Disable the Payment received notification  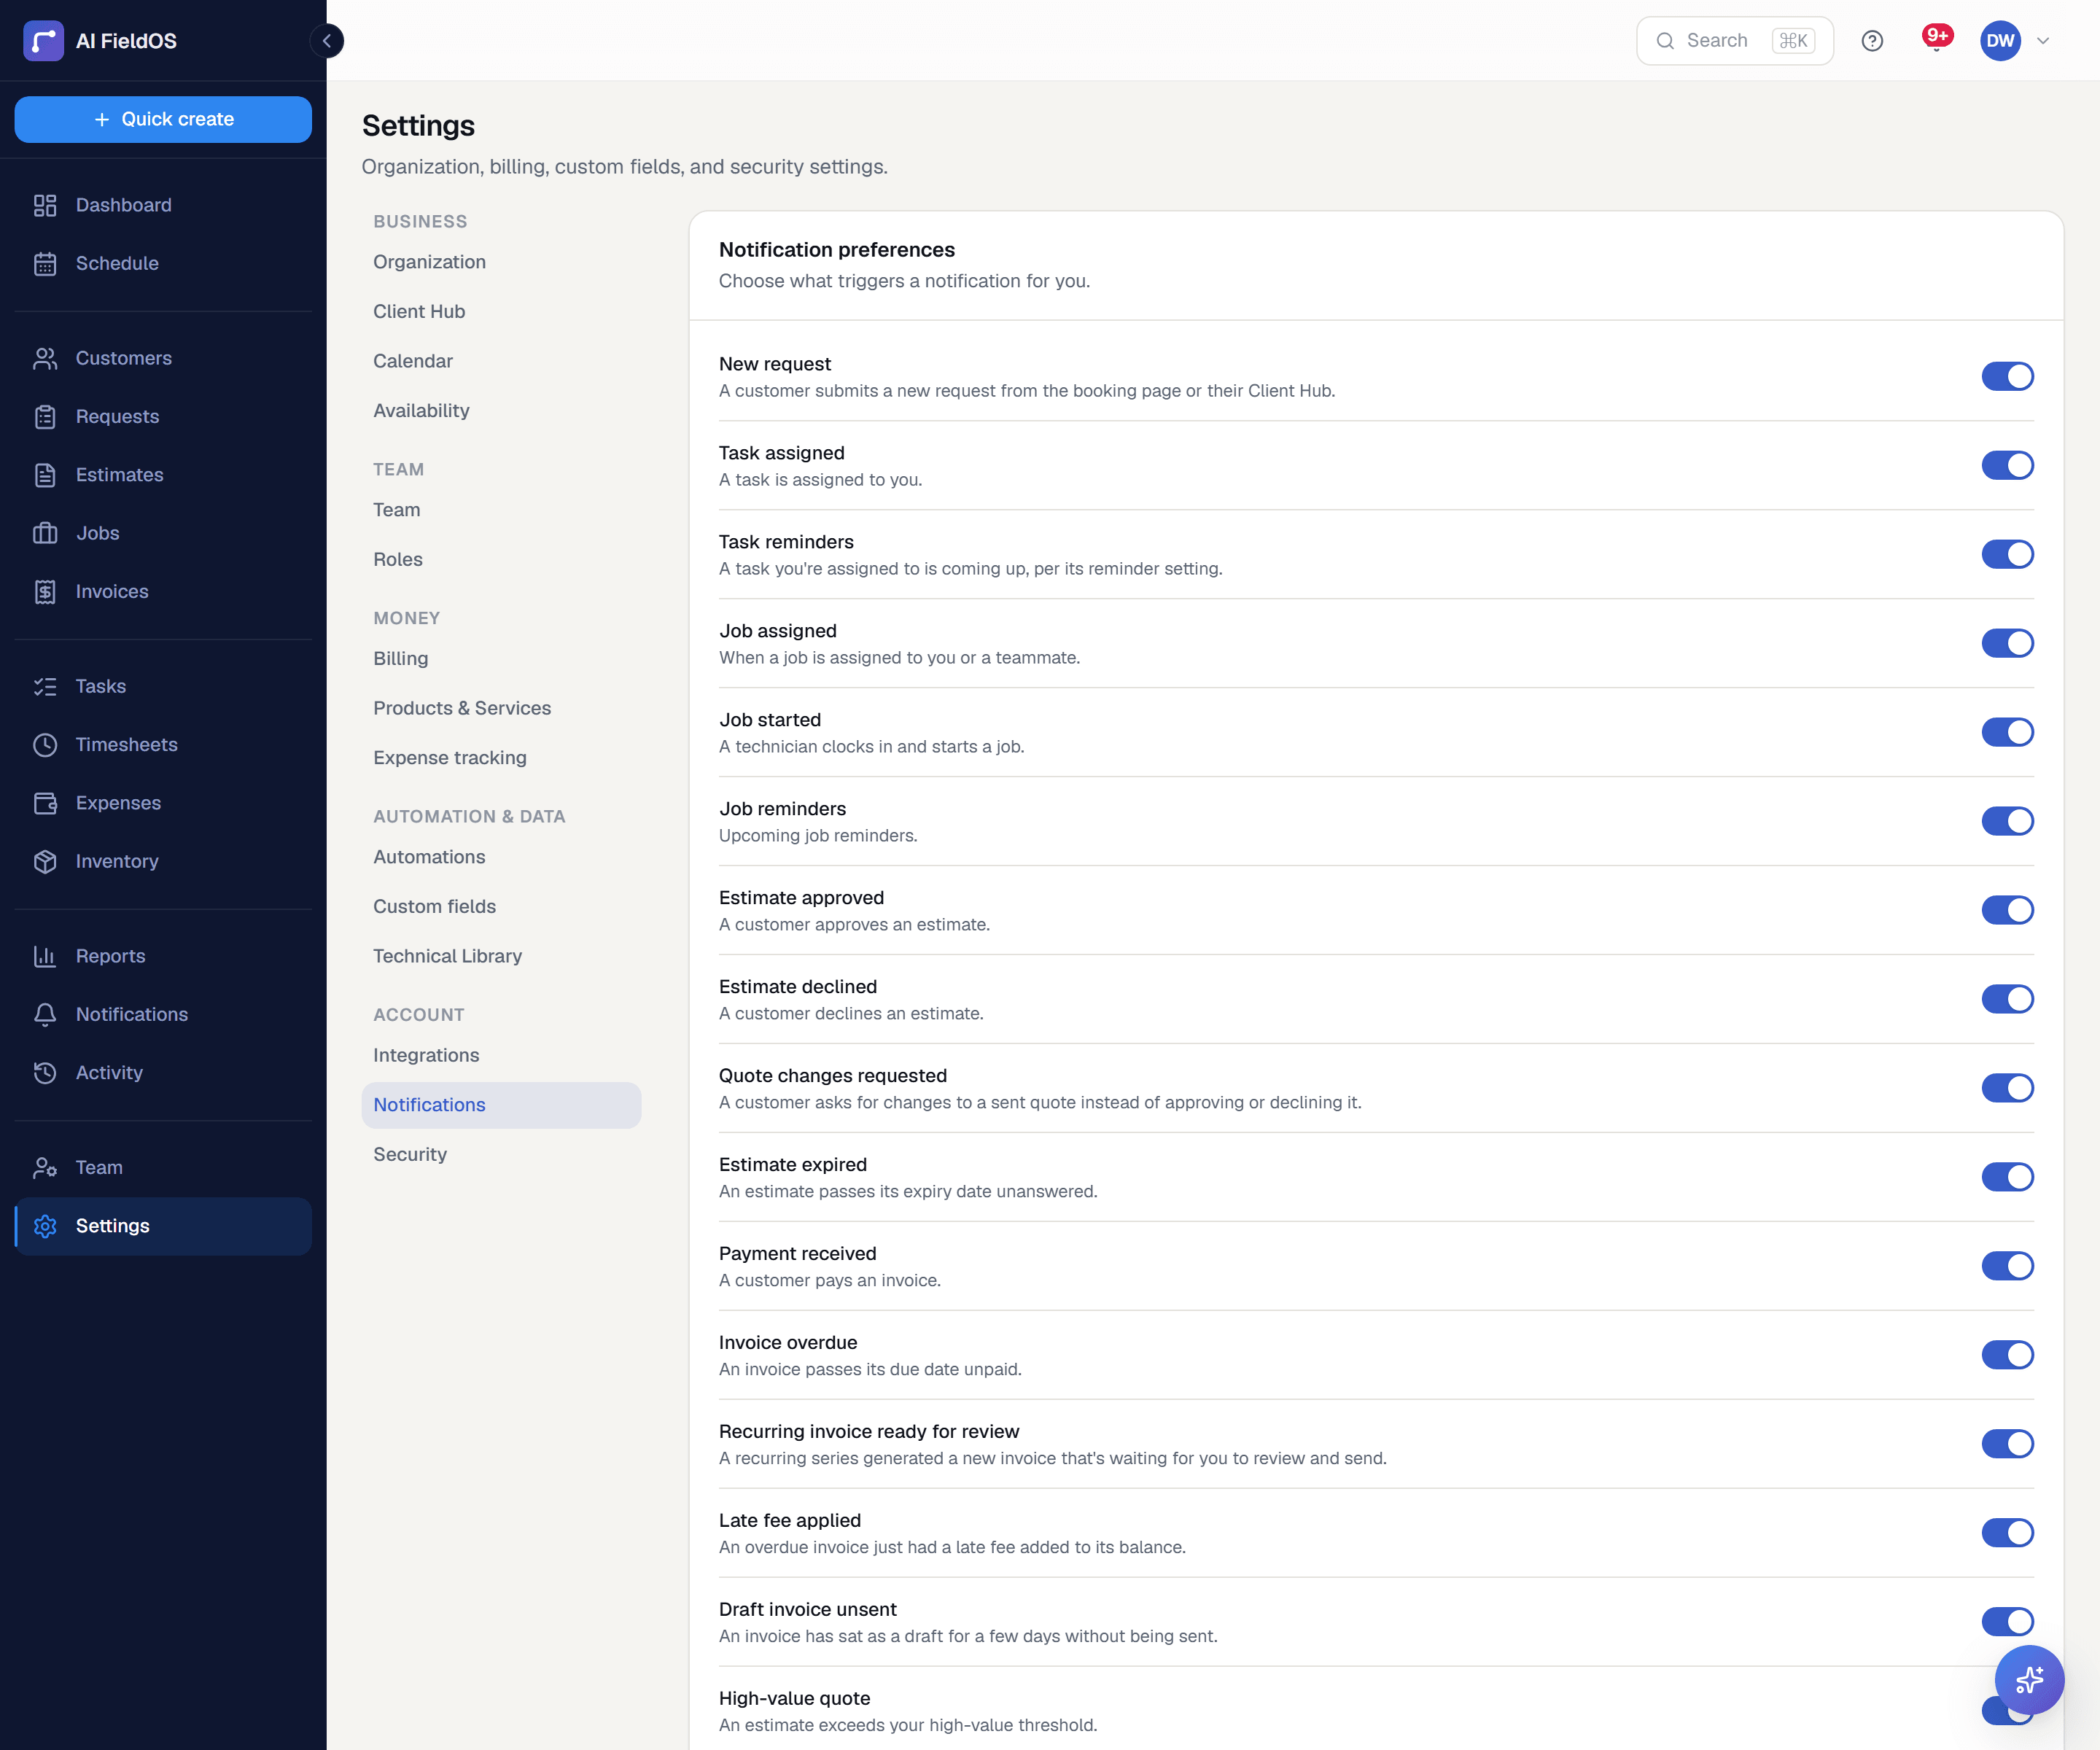tap(2007, 1266)
